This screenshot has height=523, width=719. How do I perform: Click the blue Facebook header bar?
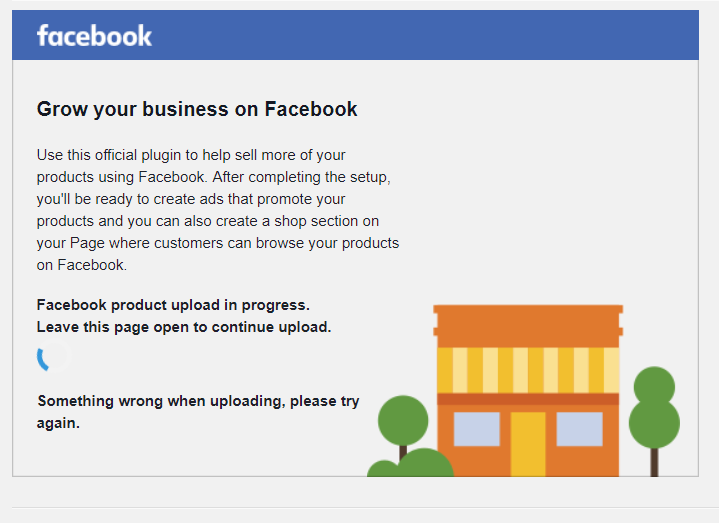coord(355,35)
